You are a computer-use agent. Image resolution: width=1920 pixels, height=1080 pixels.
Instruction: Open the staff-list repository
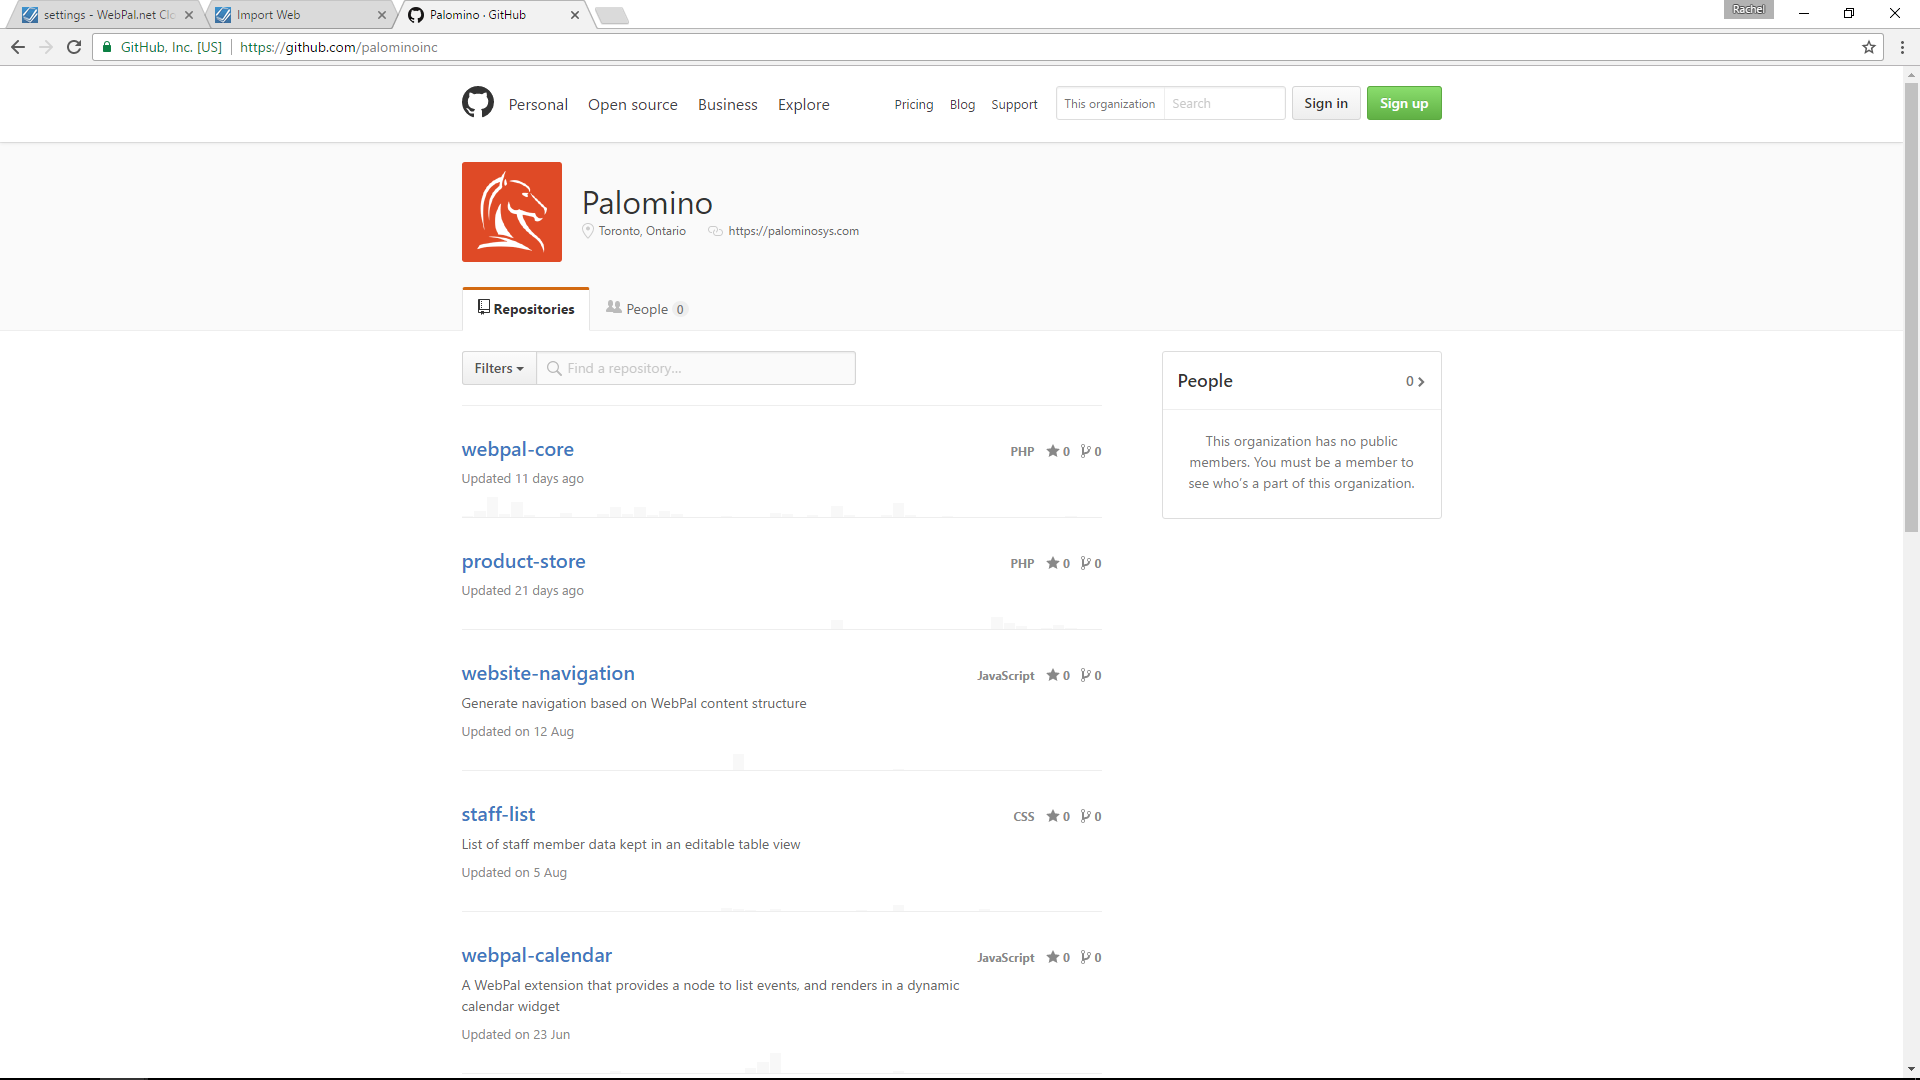tap(498, 814)
